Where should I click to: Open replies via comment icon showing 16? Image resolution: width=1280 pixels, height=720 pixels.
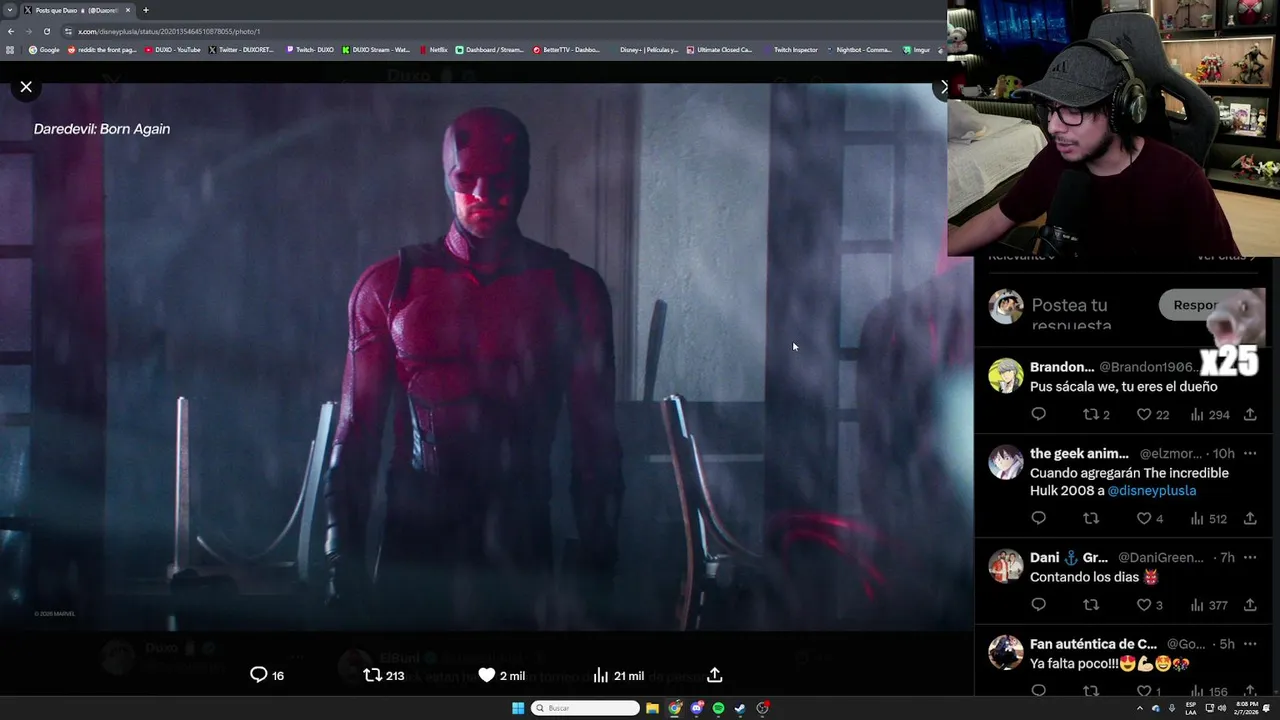coord(267,675)
